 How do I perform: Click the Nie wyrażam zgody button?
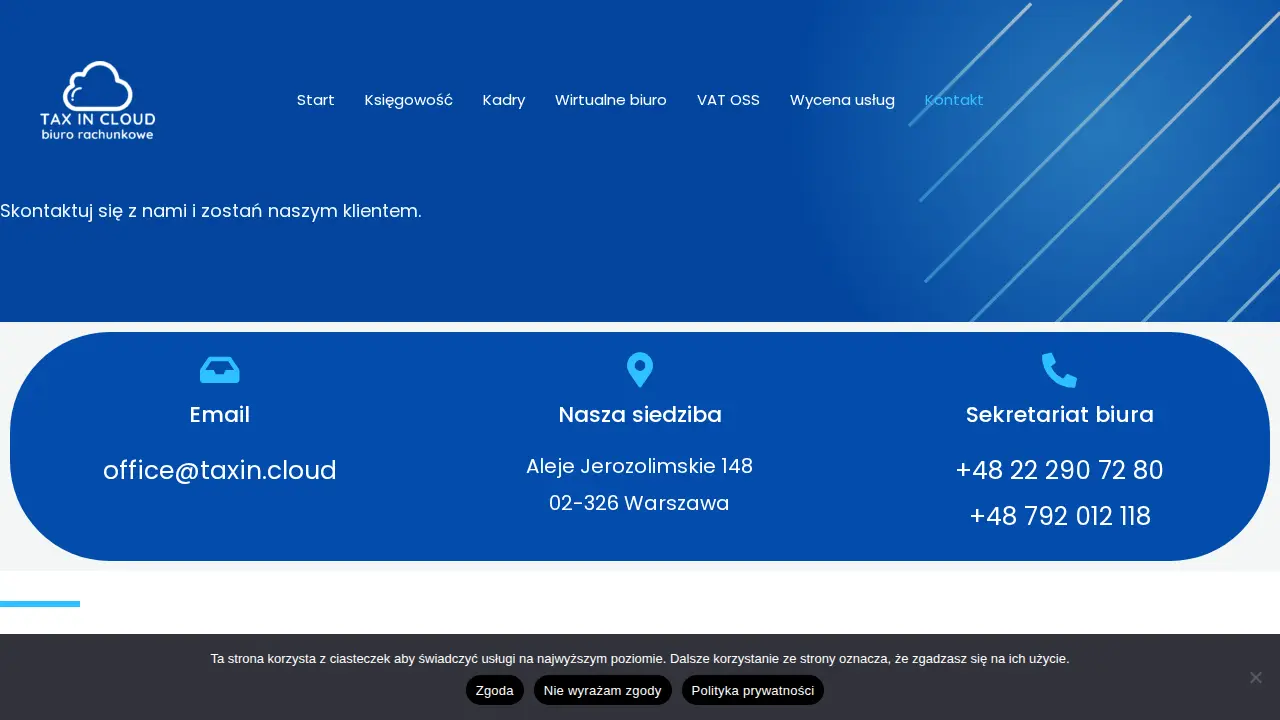point(603,690)
